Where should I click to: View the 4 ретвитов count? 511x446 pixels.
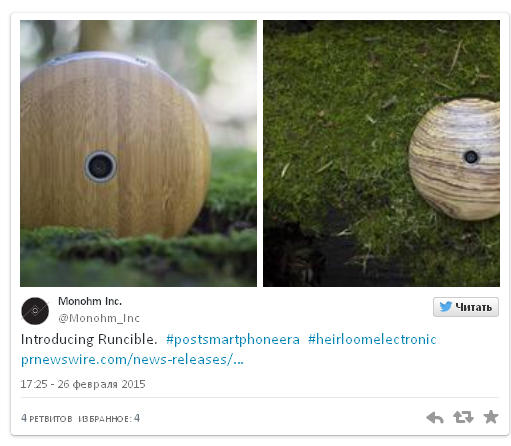tap(47, 418)
